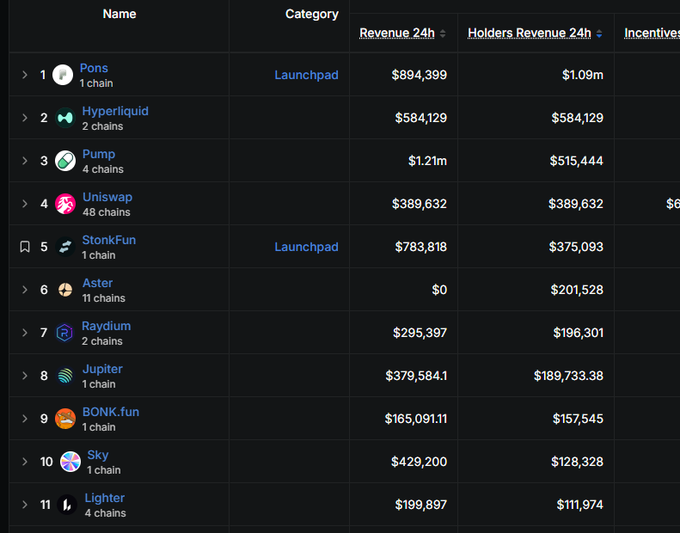
Task: Click the Category column header
Action: [312, 14]
